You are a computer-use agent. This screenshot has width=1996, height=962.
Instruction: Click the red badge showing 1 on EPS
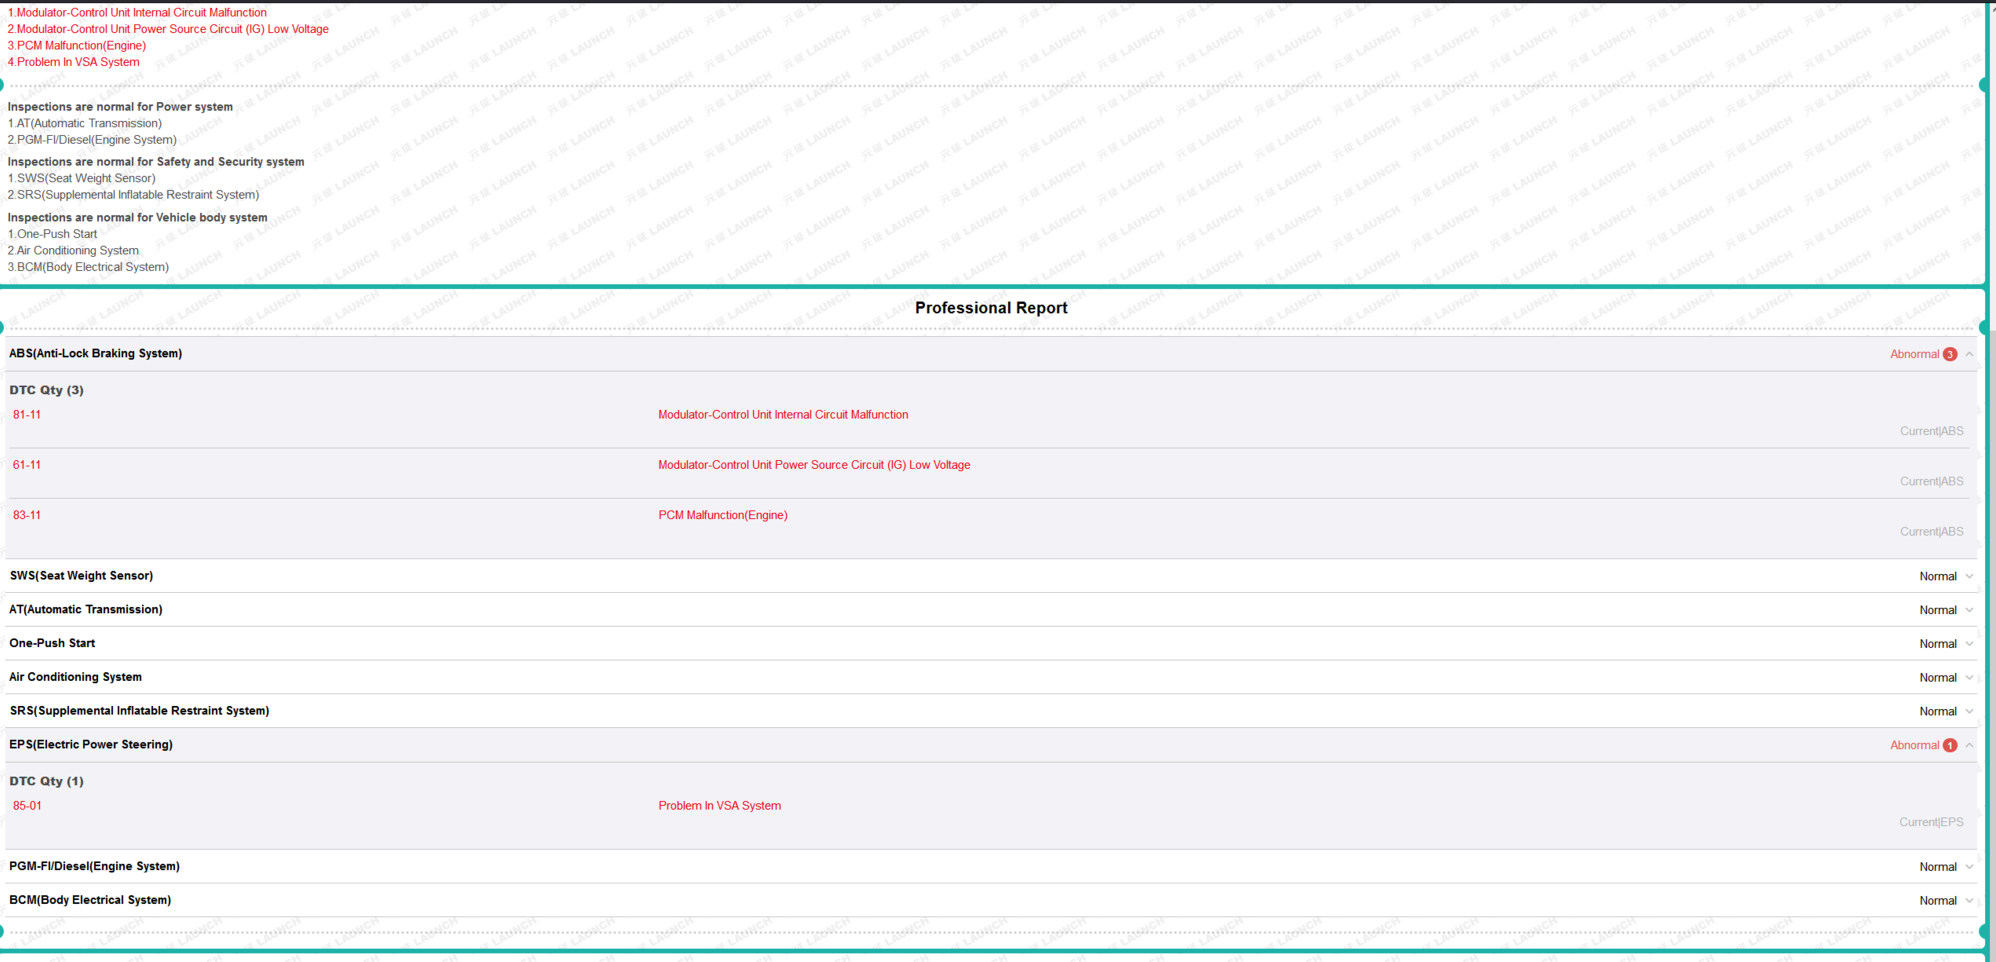click(1950, 745)
